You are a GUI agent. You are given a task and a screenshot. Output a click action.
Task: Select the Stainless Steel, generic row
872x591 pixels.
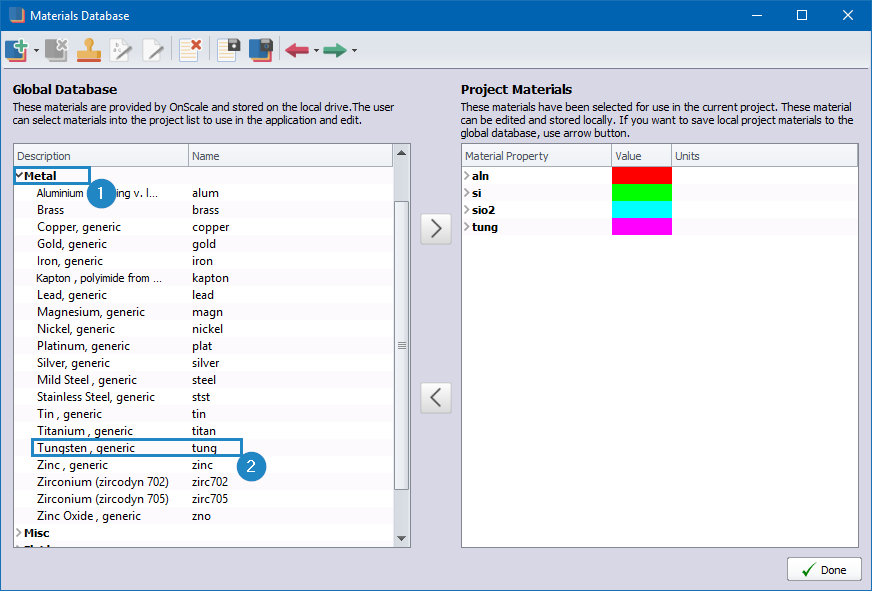tap(204, 397)
